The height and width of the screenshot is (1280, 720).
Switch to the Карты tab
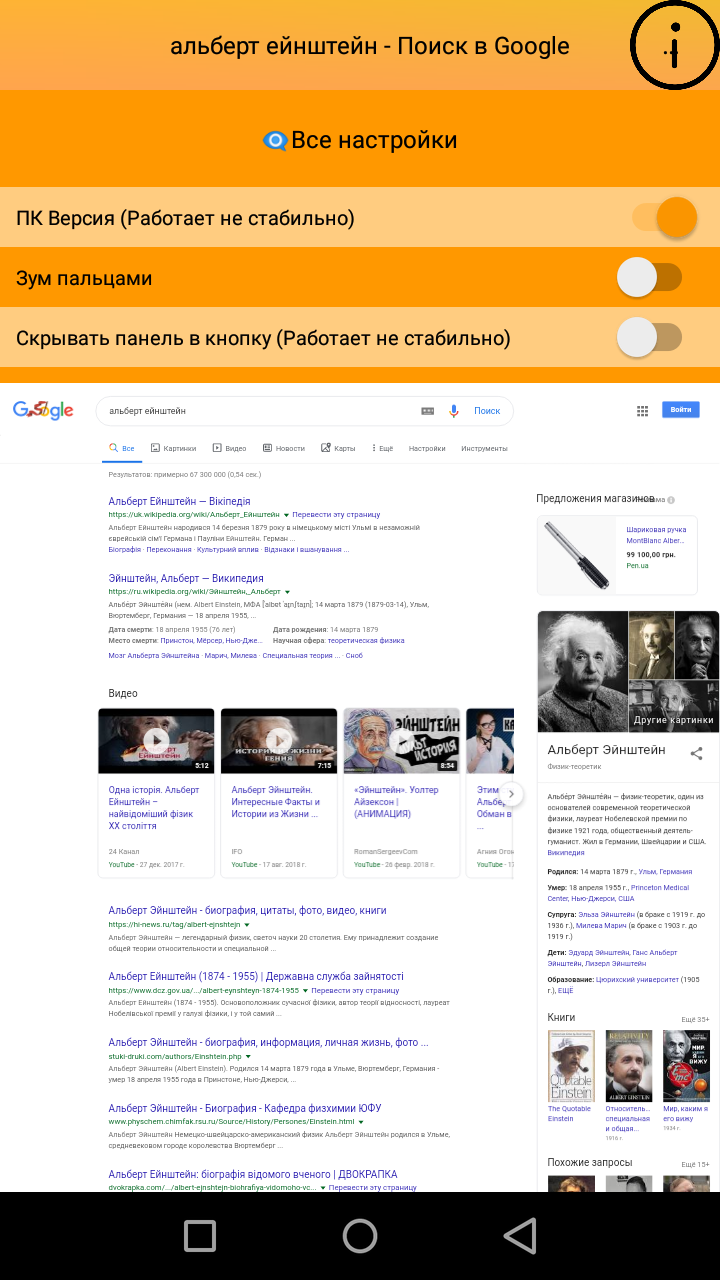339,449
